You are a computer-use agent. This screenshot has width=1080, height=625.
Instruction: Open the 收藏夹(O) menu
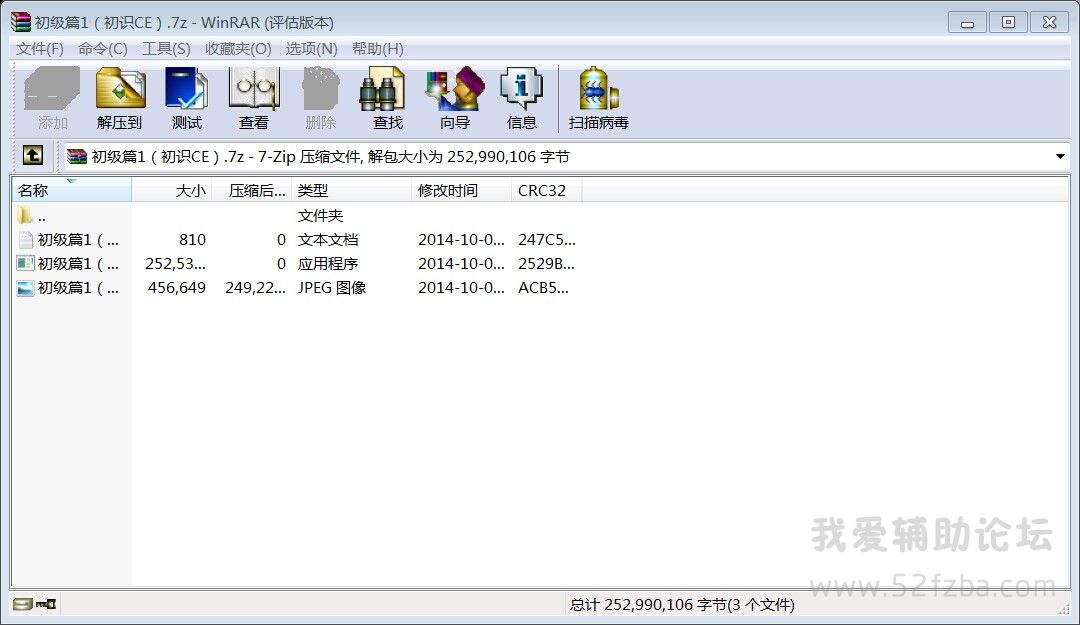click(x=238, y=49)
